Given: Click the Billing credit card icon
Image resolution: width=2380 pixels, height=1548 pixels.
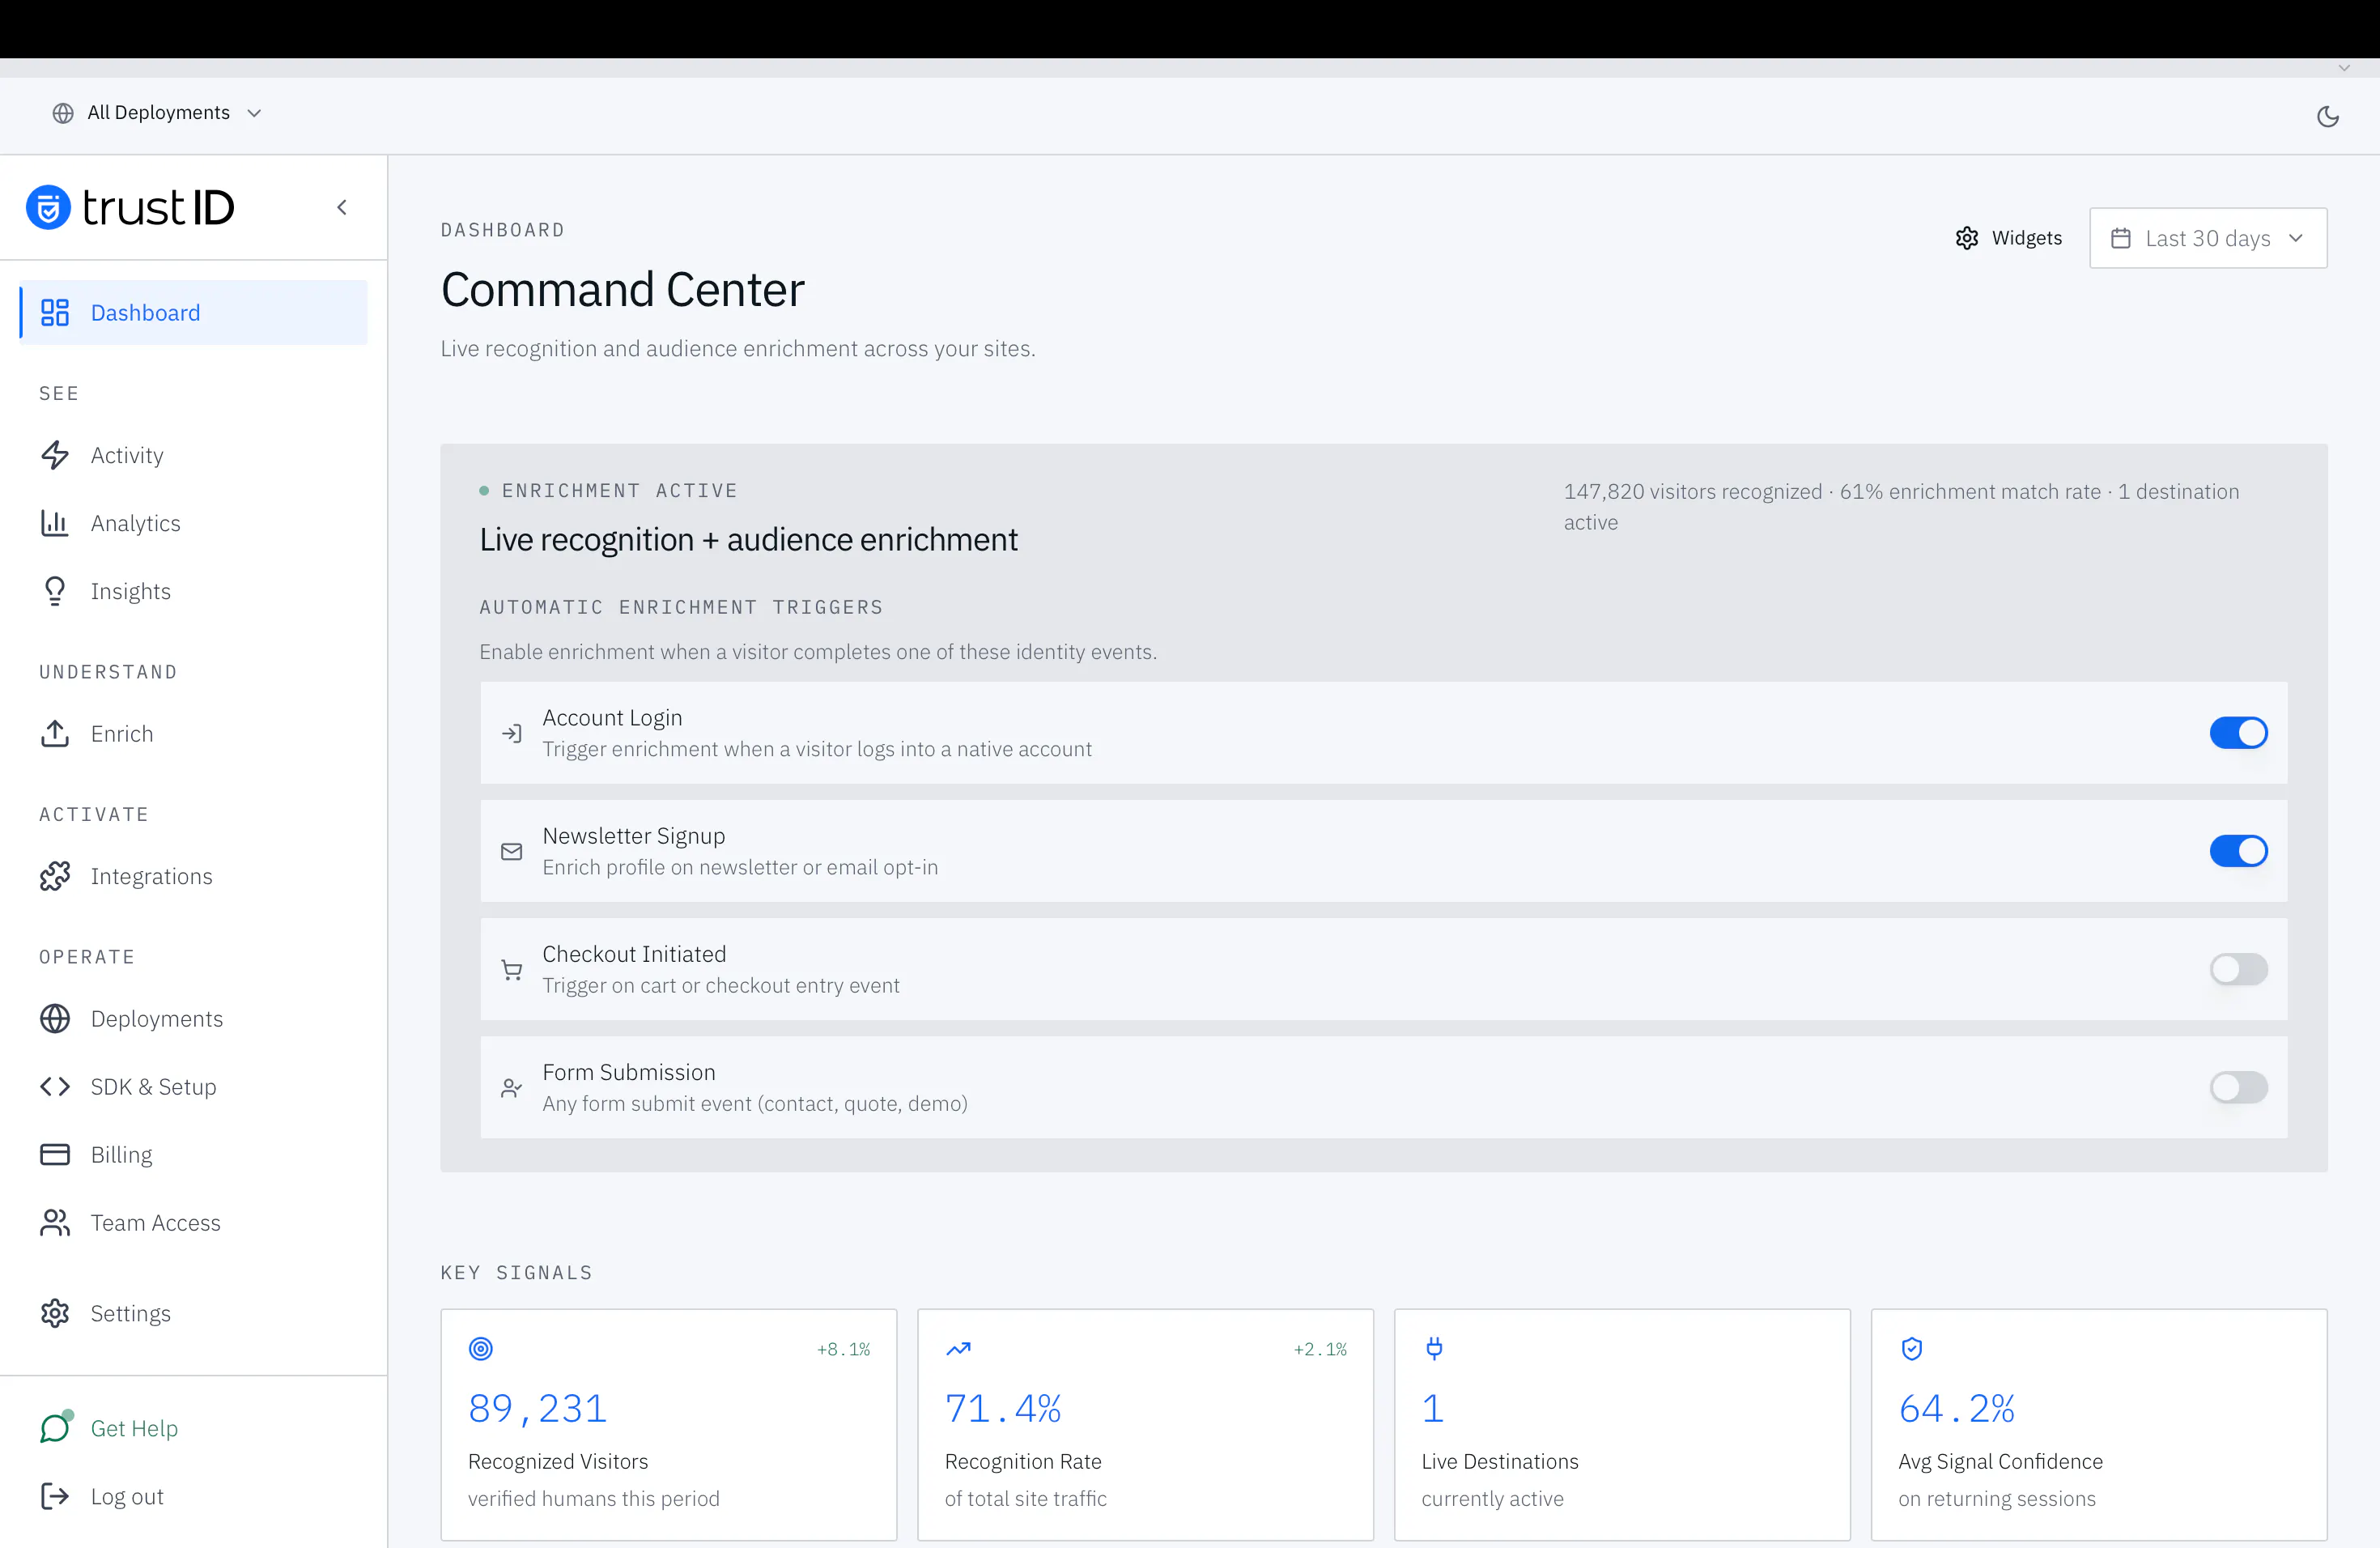Looking at the screenshot, I should point(55,1154).
